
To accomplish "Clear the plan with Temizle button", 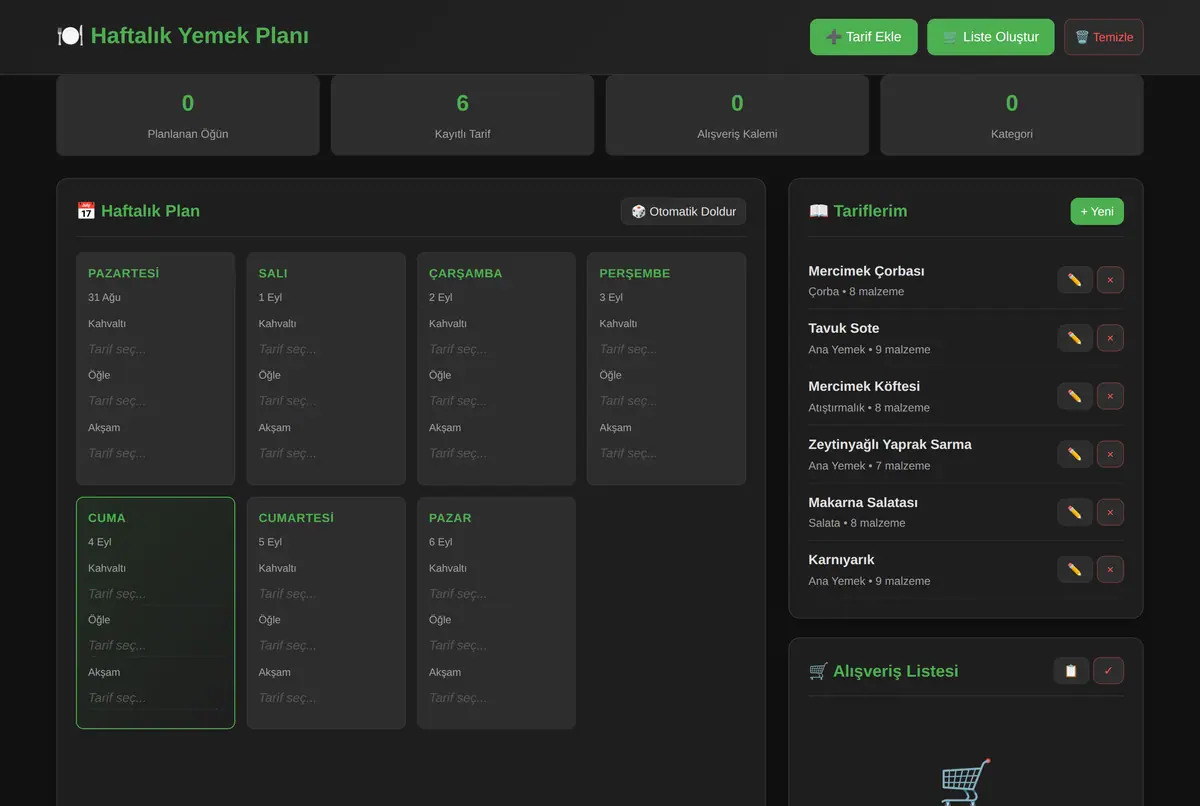I will (1104, 37).
